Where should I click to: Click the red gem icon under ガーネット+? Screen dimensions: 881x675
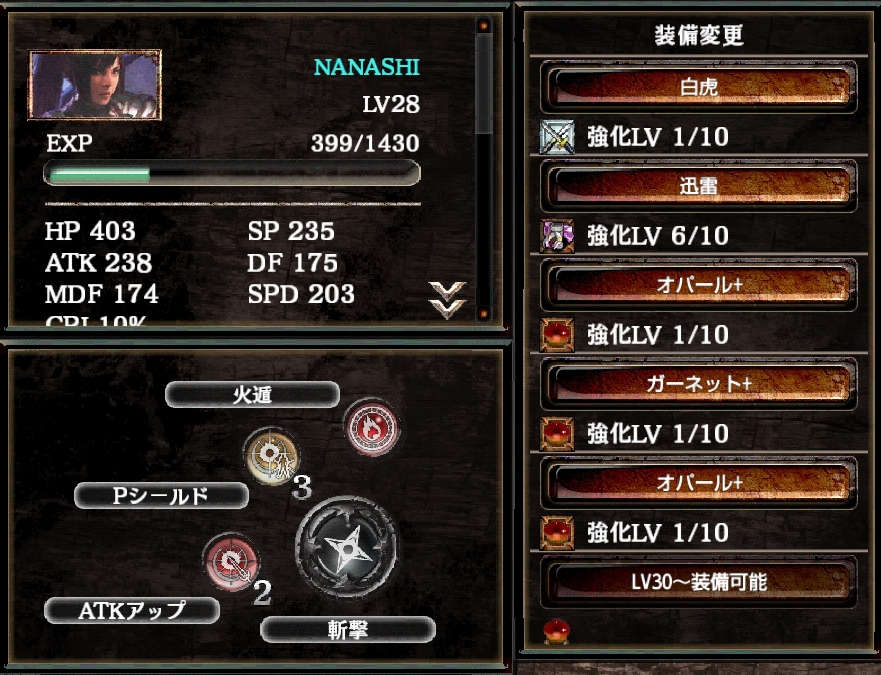coord(557,433)
